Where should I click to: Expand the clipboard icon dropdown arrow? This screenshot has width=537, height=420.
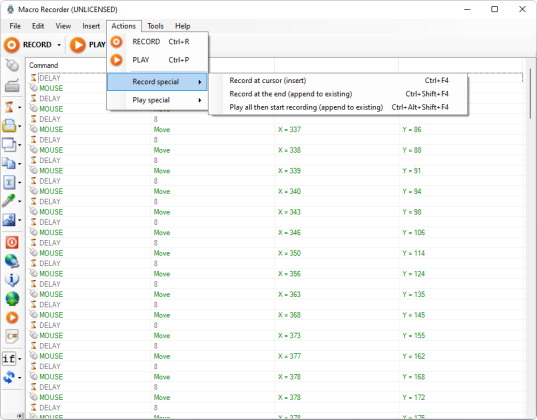(x=20, y=126)
